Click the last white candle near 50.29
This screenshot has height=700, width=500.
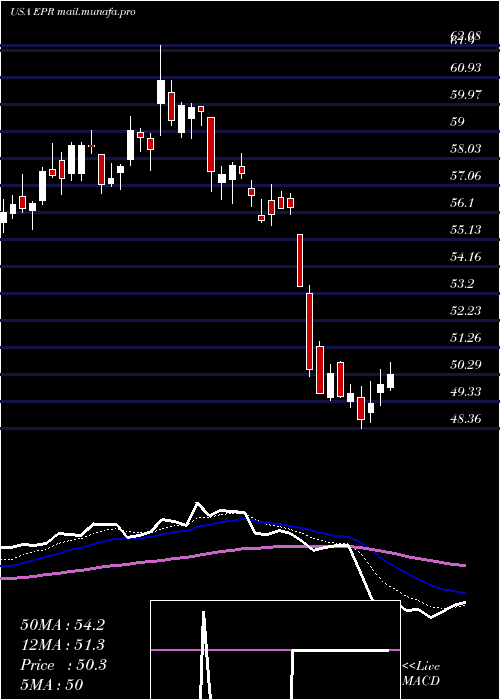coord(391,381)
